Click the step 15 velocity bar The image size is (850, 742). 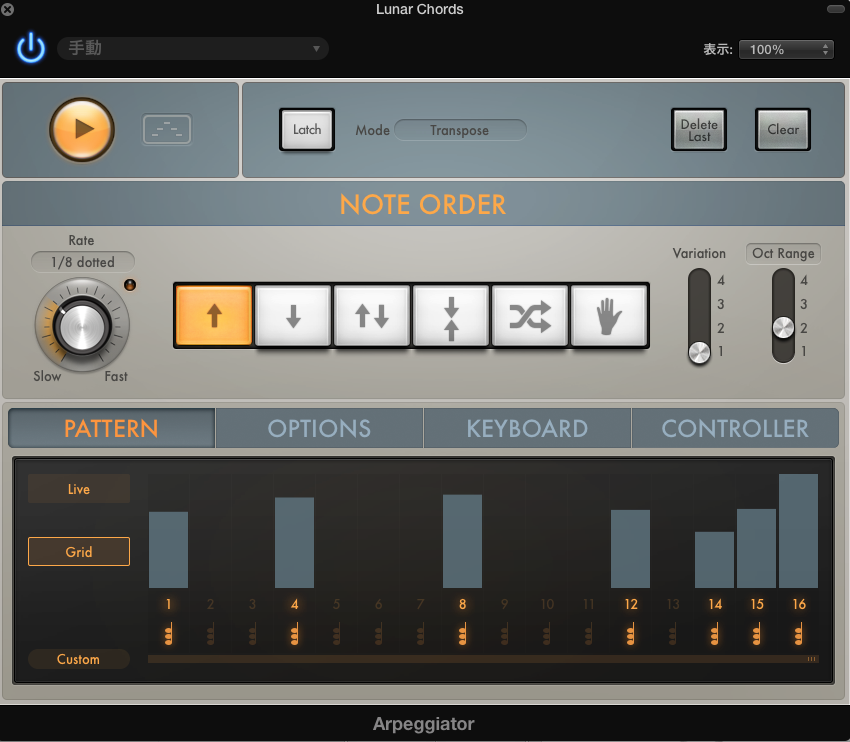point(756,549)
